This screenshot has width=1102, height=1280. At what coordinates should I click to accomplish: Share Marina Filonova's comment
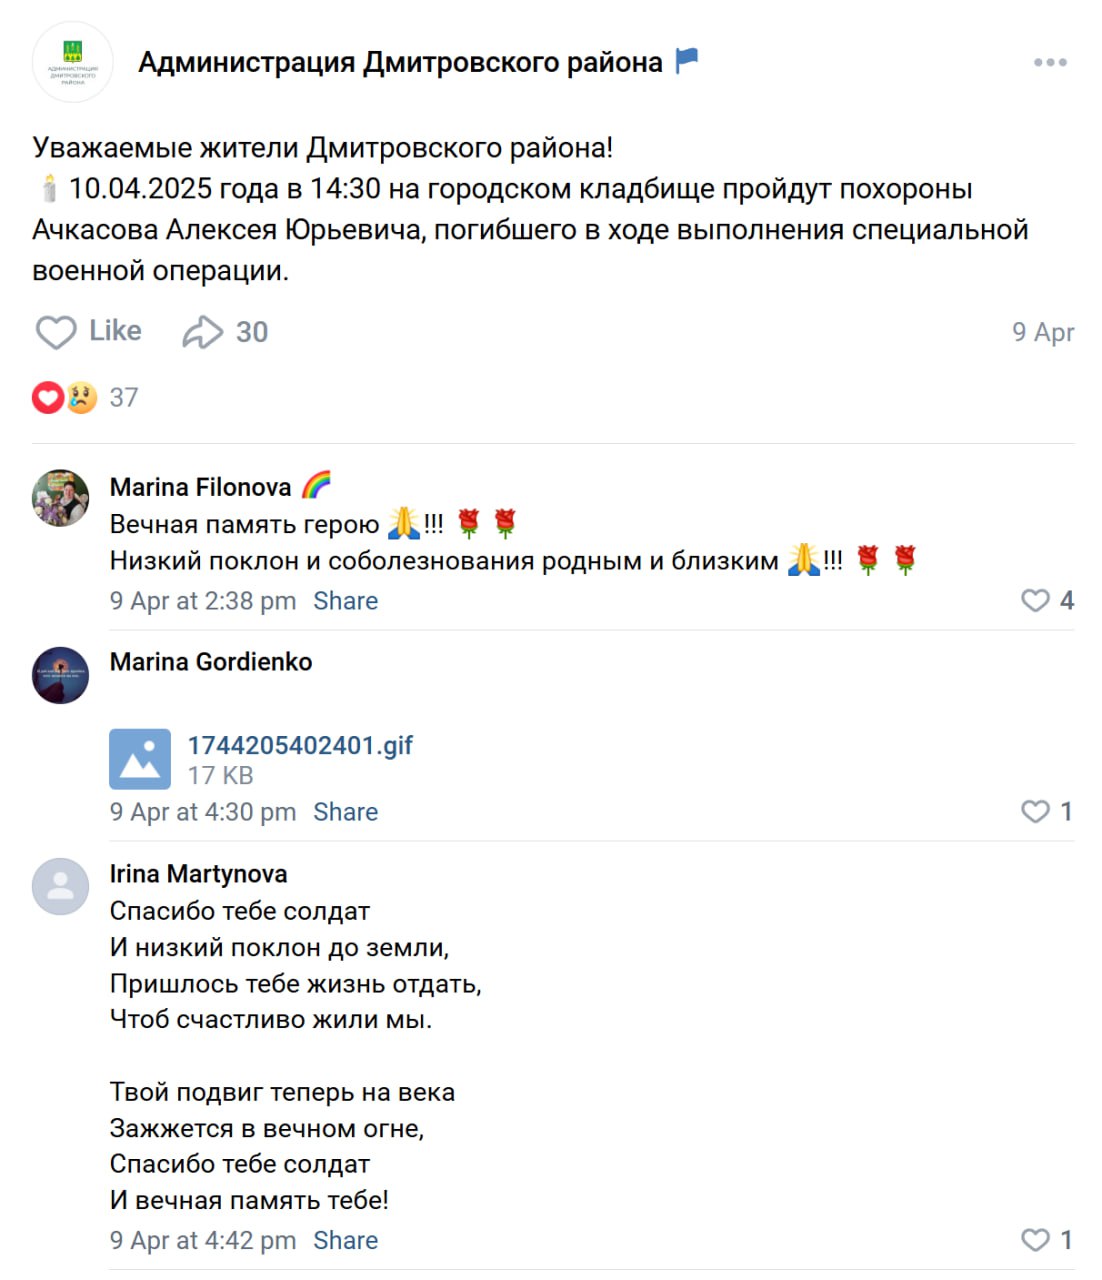[345, 601]
